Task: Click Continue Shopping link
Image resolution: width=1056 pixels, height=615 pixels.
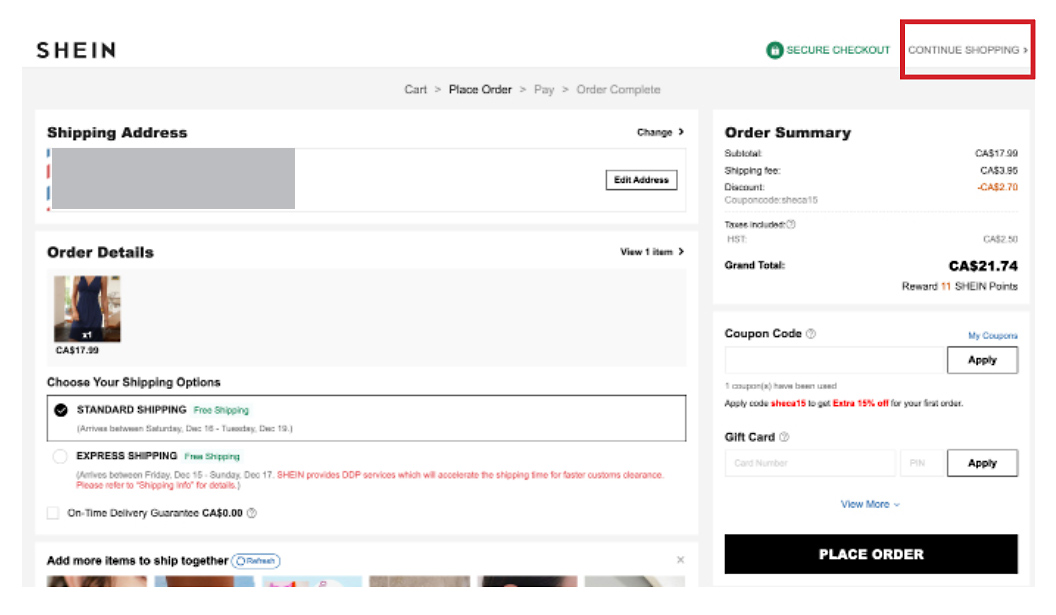Action: [967, 50]
